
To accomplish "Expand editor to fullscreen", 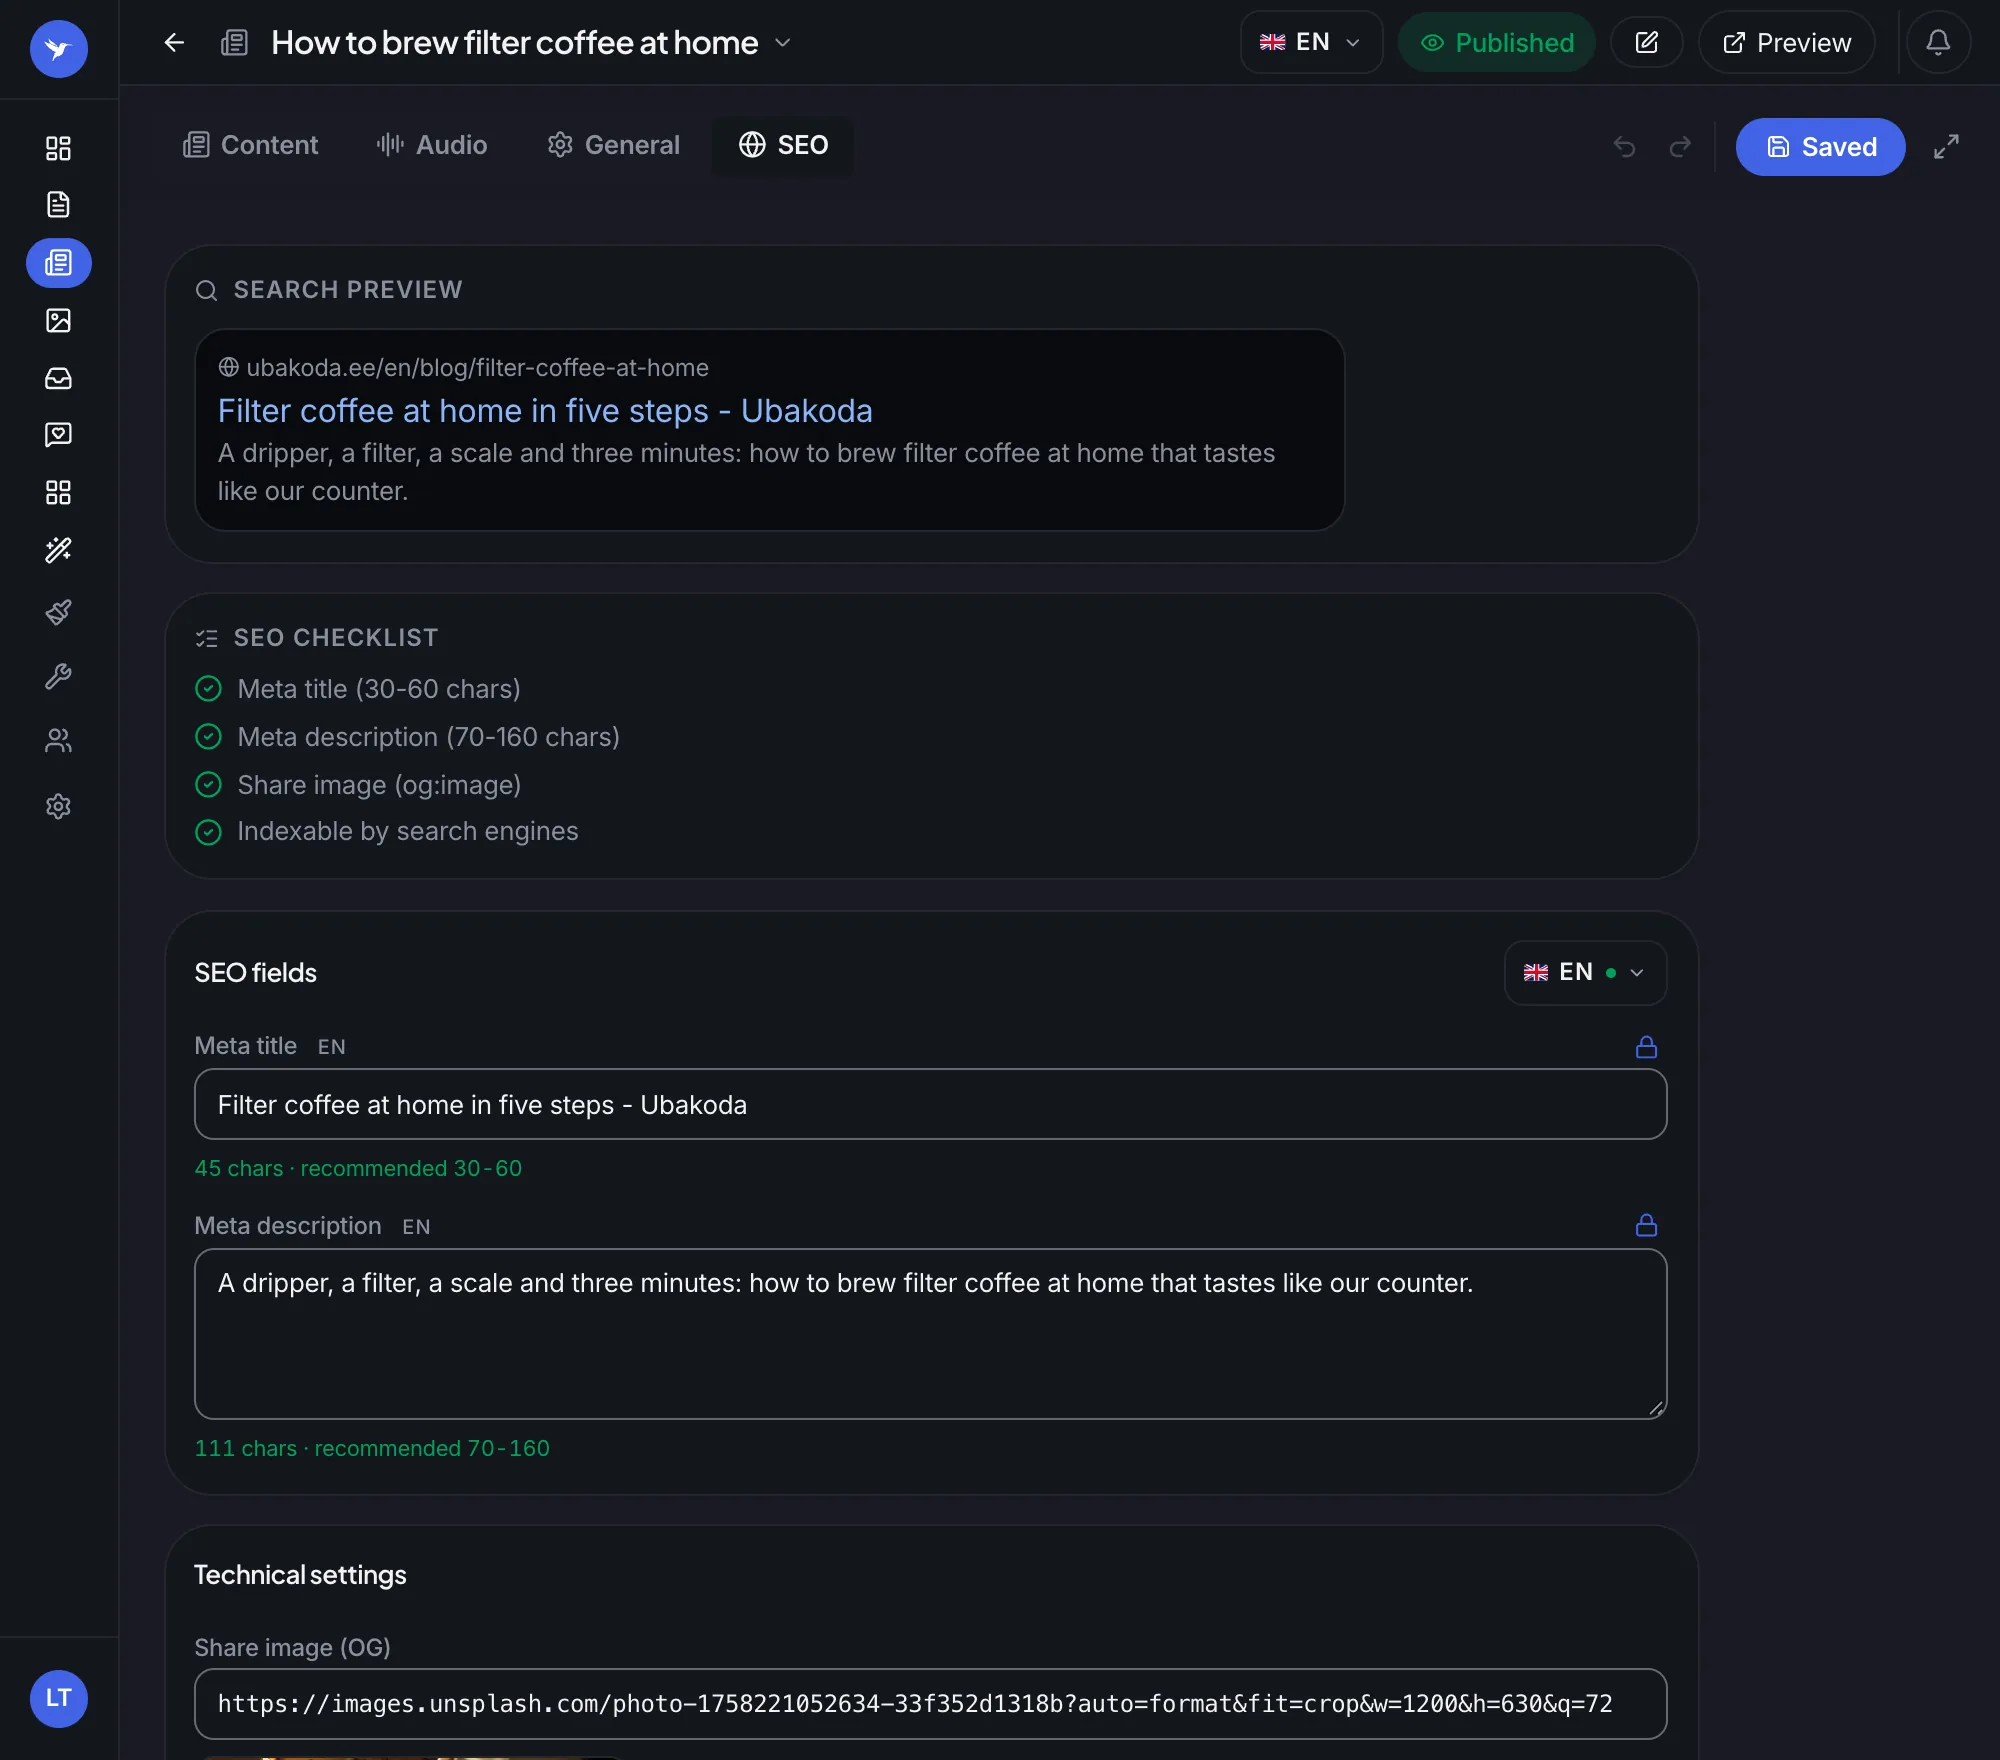I will coord(1946,147).
